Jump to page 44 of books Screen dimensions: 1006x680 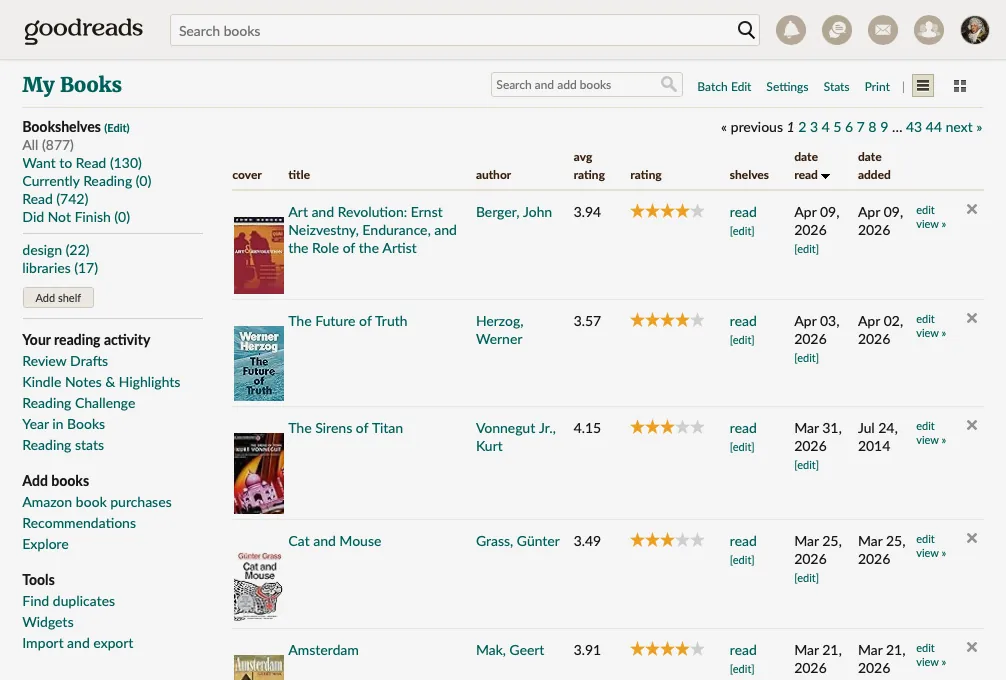point(934,127)
